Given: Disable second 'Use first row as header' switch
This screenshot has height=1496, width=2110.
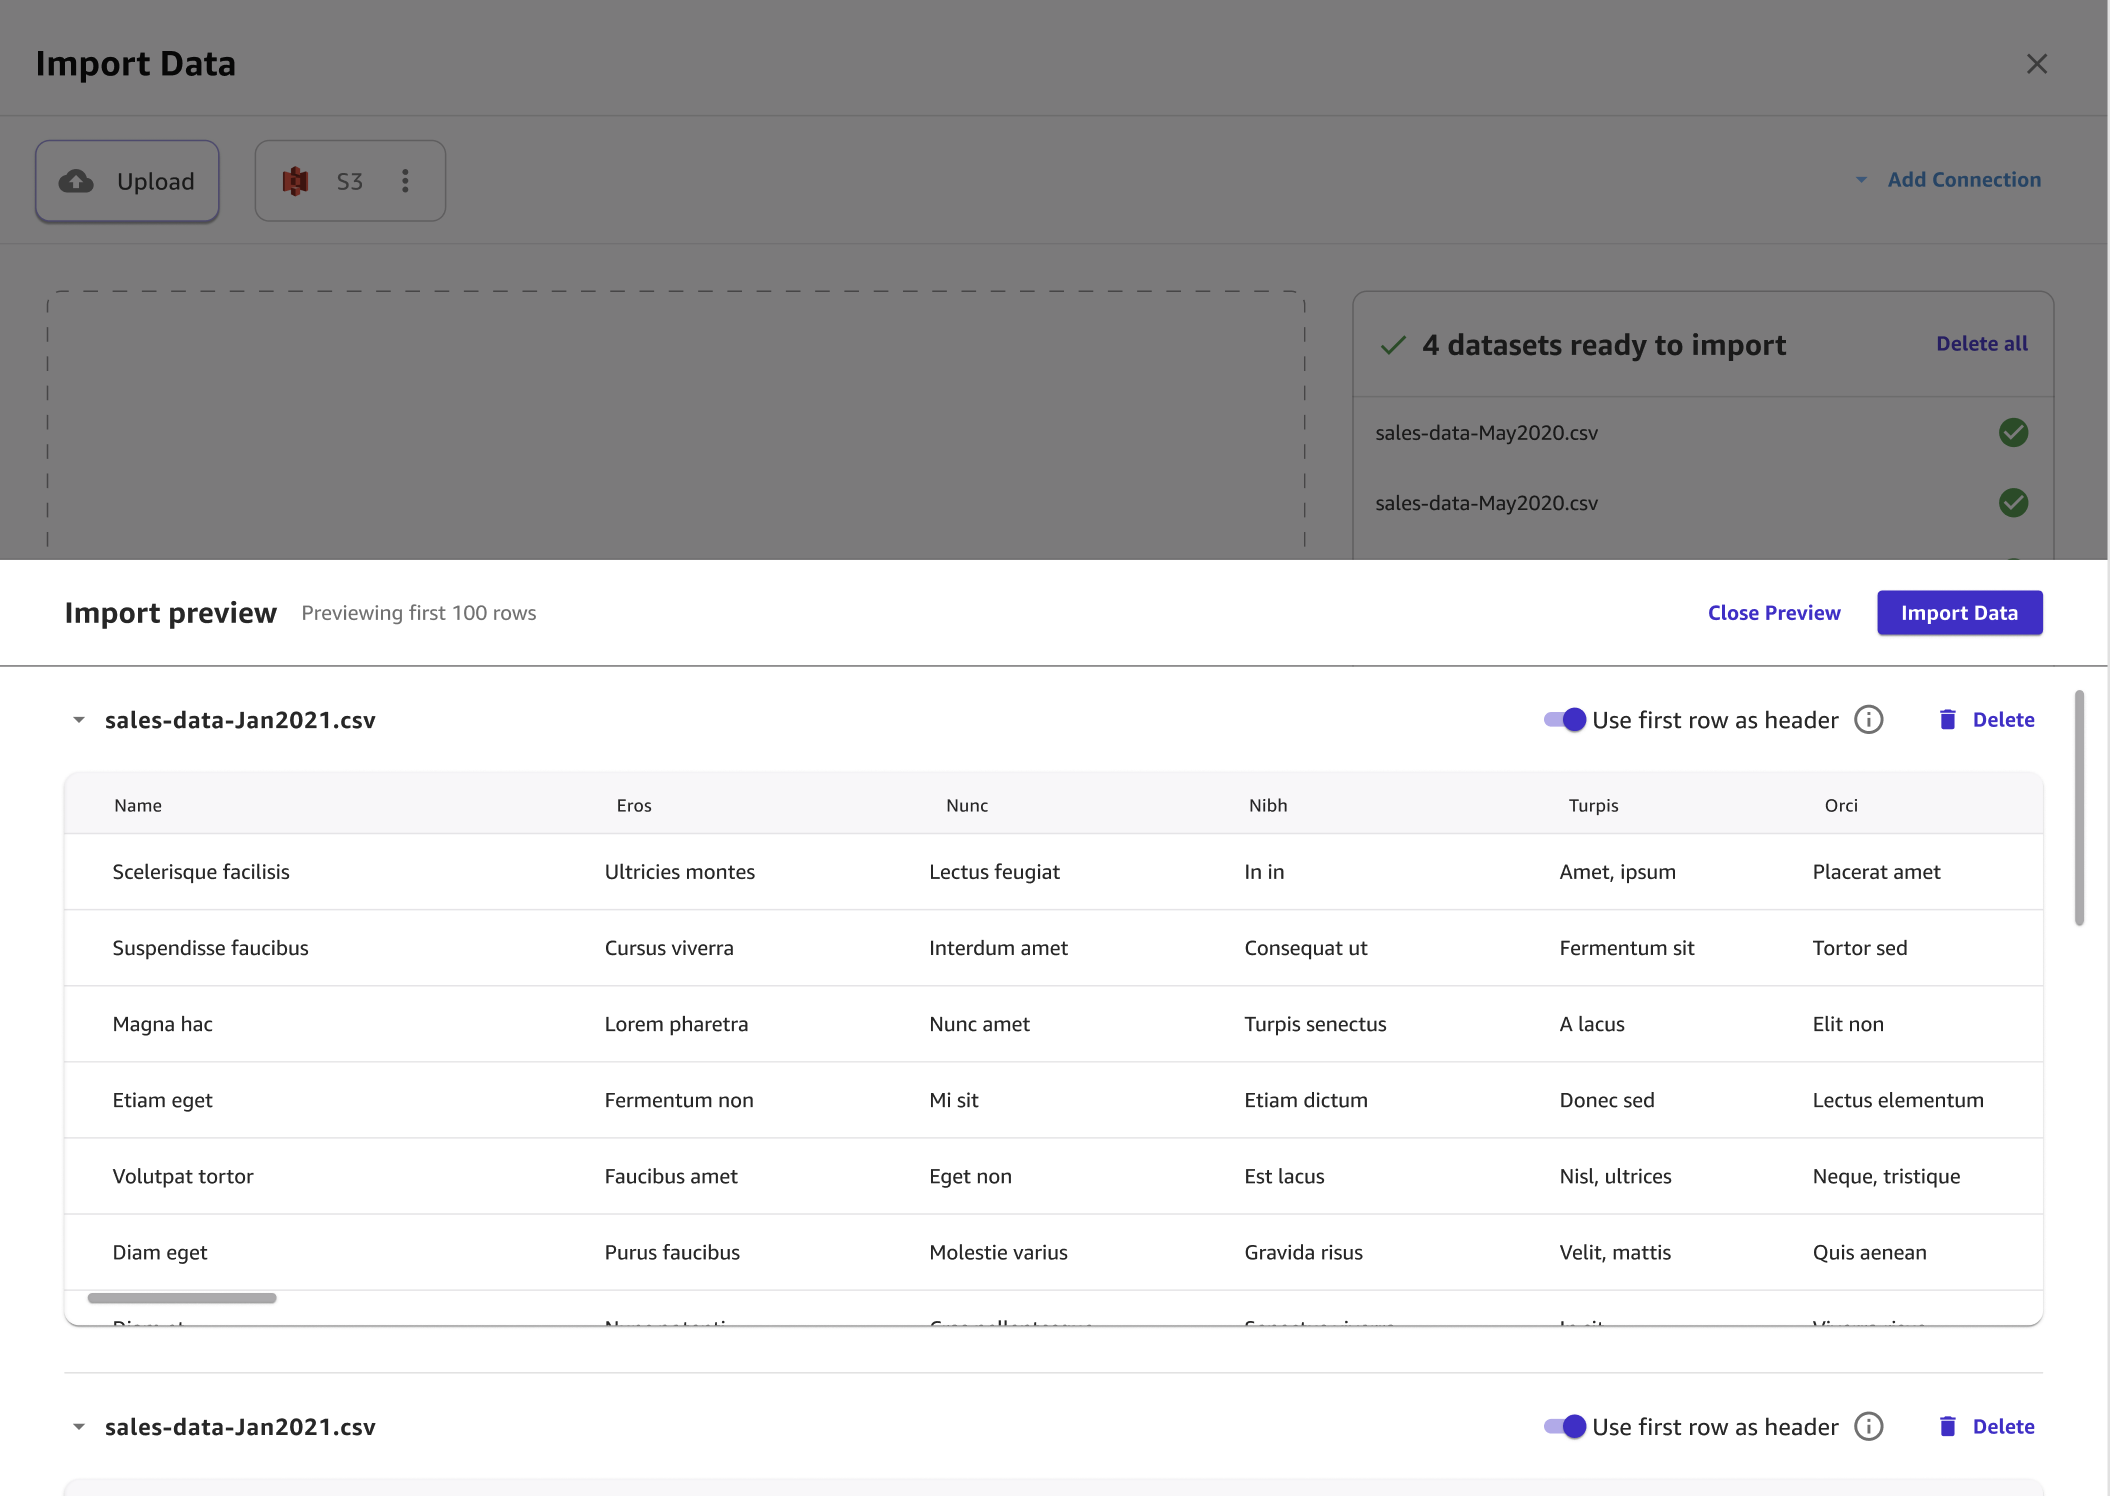Looking at the screenshot, I should click(1565, 1427).
